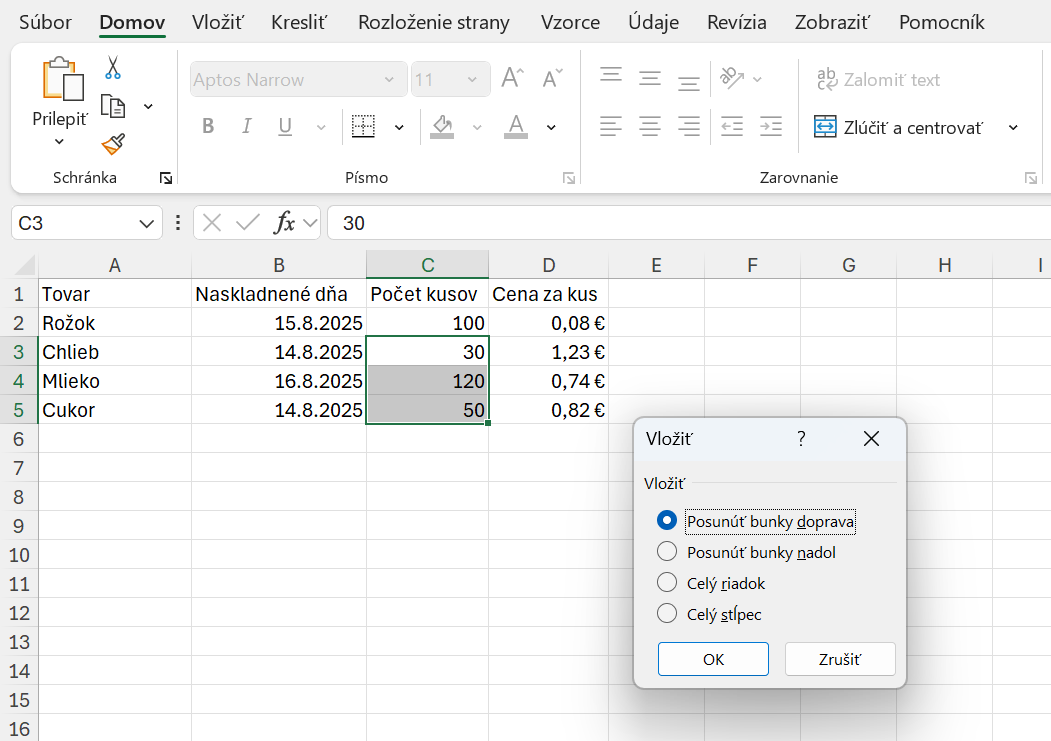Switch to the Údaje tab
Screen dimensions: 1051x741
pyautogui.click(x=654, y=22)
